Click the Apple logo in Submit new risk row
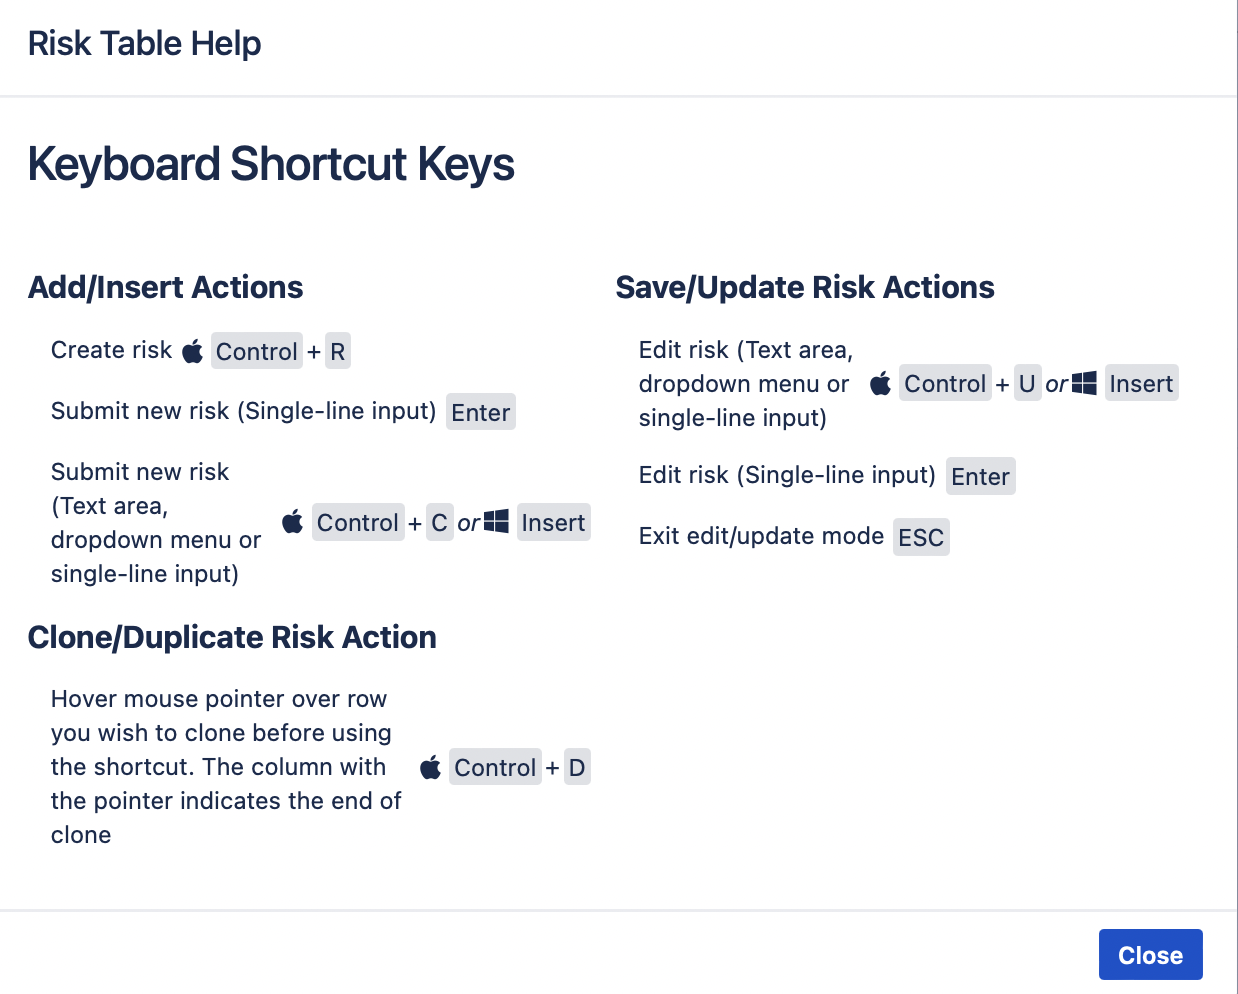 tap(293, 521)
